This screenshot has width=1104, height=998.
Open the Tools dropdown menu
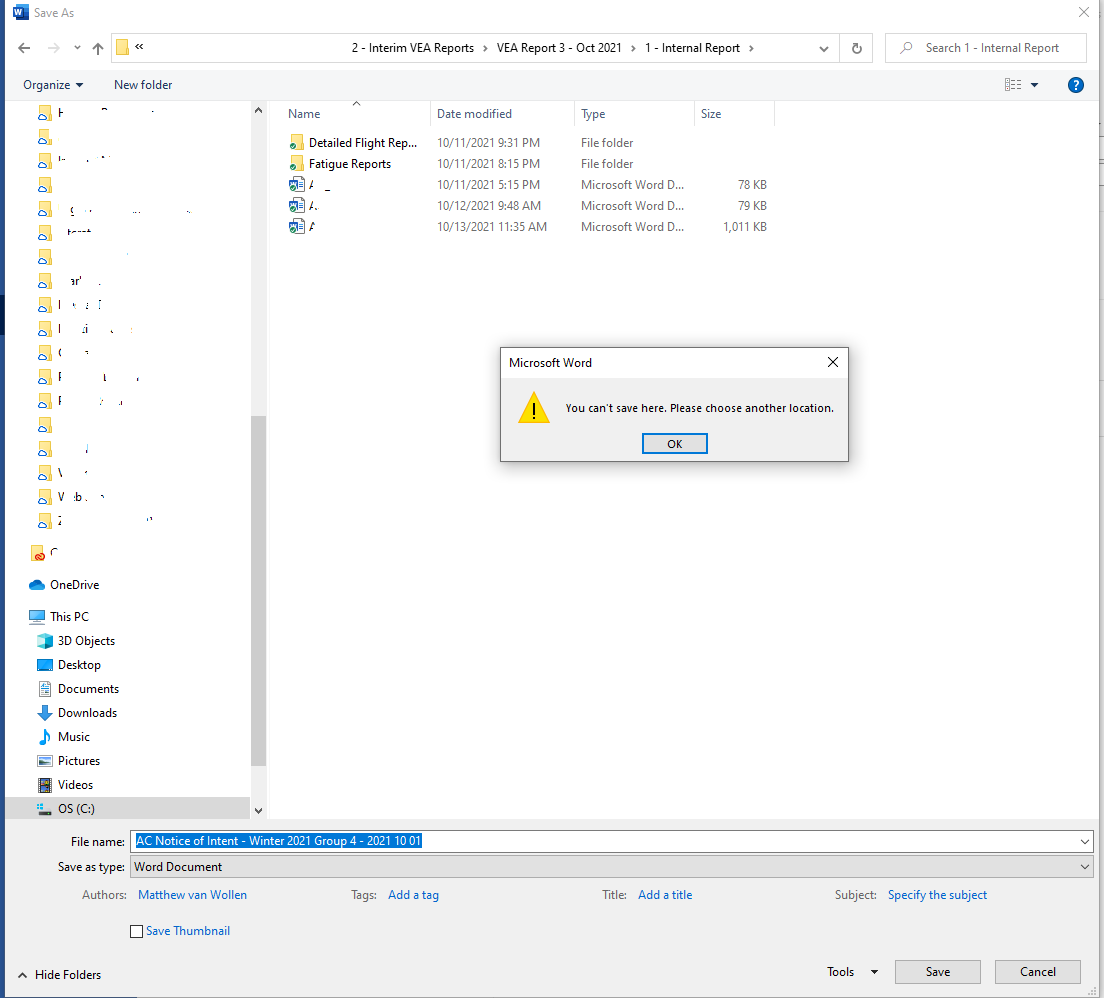[851, 972]
